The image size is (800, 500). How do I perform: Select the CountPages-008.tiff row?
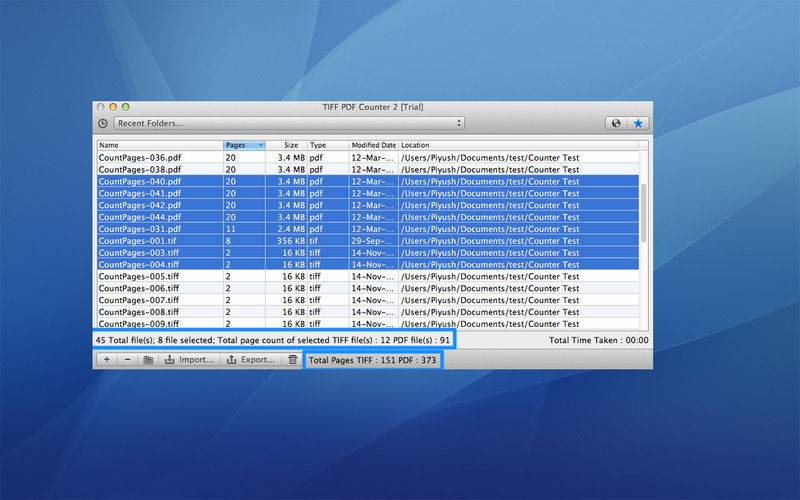click(x=368, y=312)
